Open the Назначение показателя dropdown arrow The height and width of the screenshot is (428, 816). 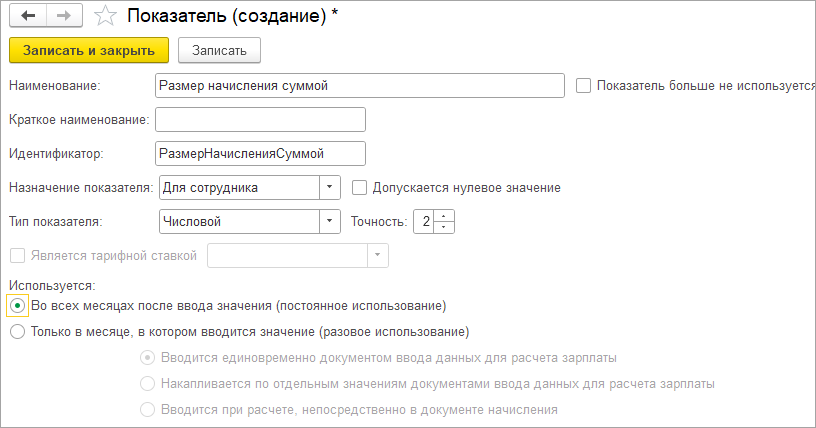click(x=329, y=187)
